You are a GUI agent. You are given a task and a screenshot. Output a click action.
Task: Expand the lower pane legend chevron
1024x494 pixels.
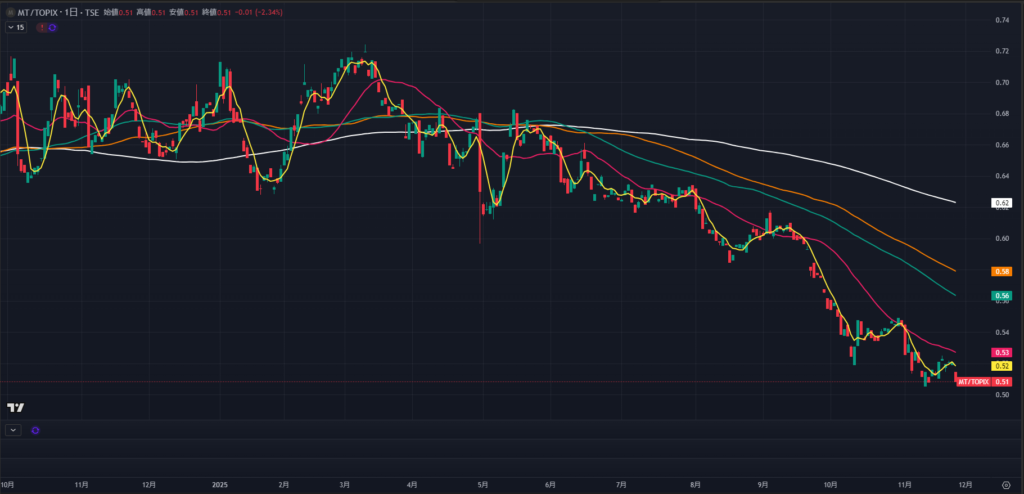pos(12,430)
